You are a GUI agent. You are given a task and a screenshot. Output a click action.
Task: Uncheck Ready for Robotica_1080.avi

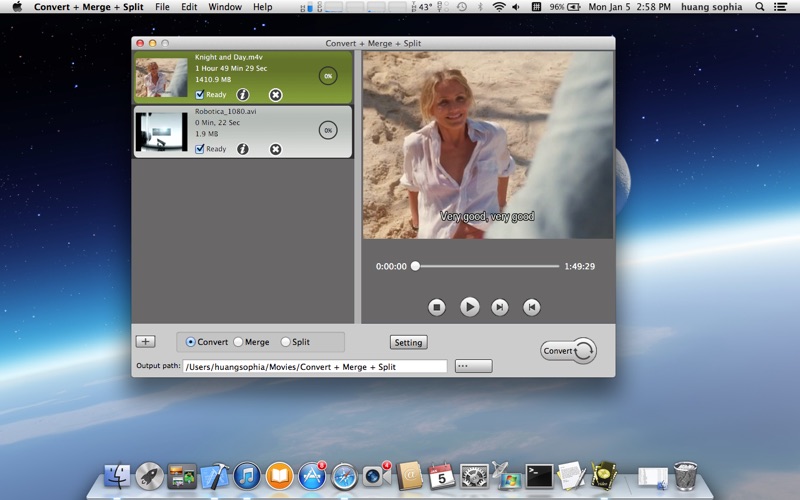[200, 149]
